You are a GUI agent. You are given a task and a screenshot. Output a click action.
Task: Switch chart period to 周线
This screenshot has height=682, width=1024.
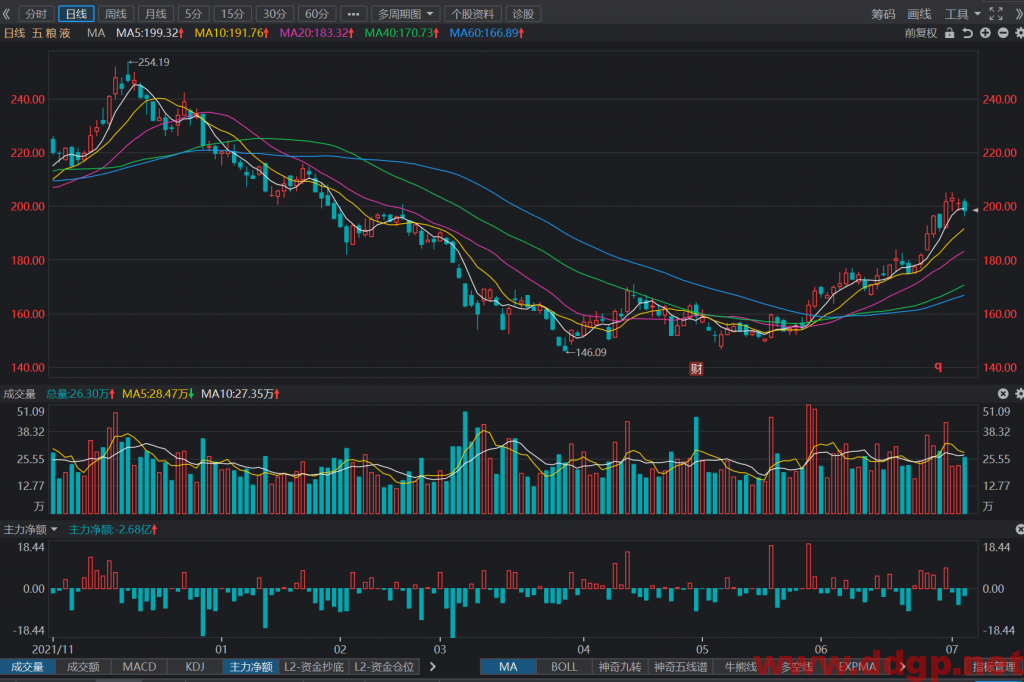tap(116, 14)
